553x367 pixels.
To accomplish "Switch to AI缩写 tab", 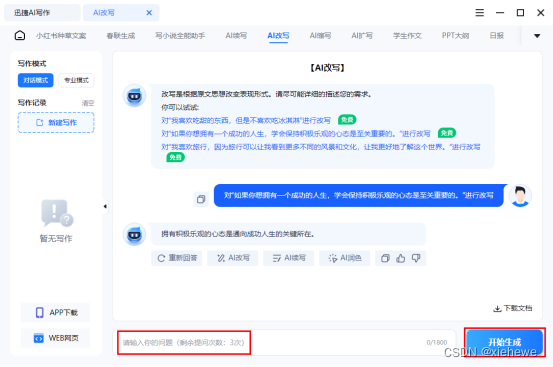I will (x=320, y=36).
